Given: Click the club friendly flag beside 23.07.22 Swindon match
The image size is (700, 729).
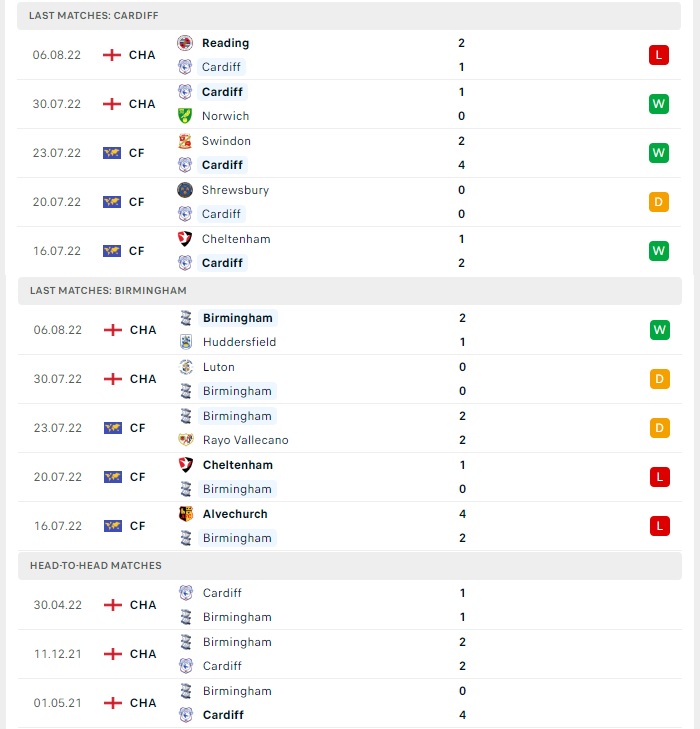Looking at the screenshot, I should (112, 153).
